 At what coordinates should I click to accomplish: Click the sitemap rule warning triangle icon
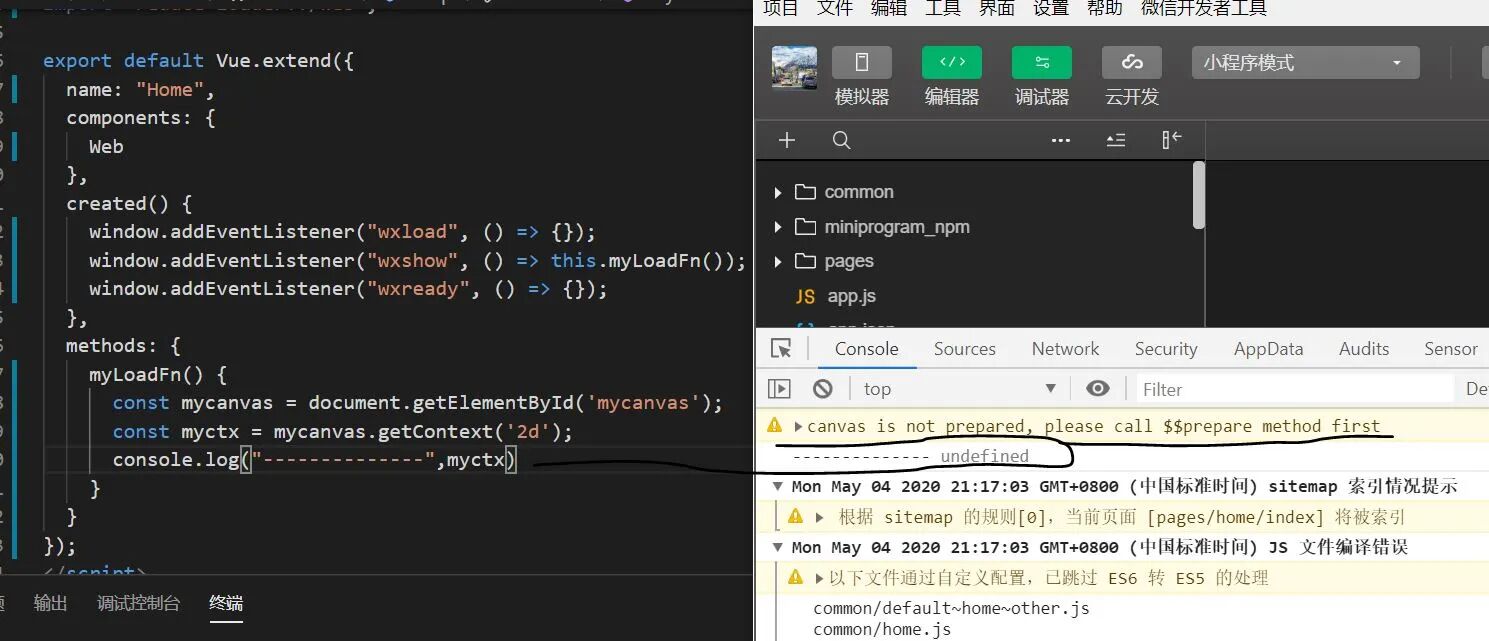pyautogui.click(x=796, y=517)
